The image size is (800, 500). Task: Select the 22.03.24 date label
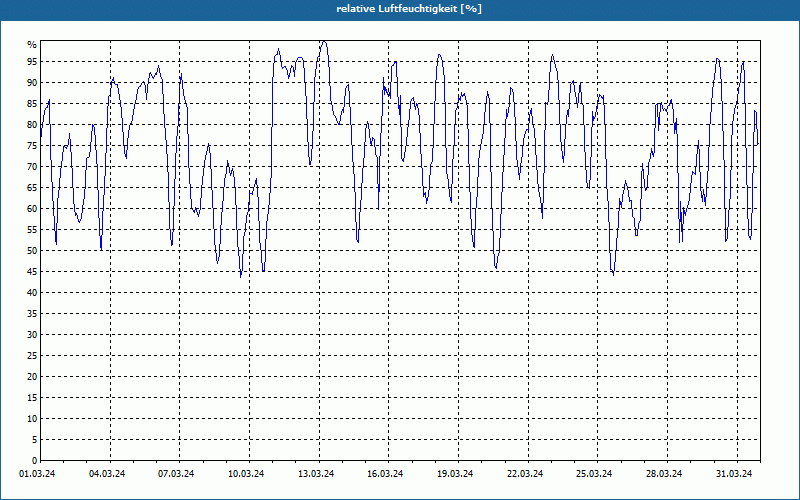point(525,474)
